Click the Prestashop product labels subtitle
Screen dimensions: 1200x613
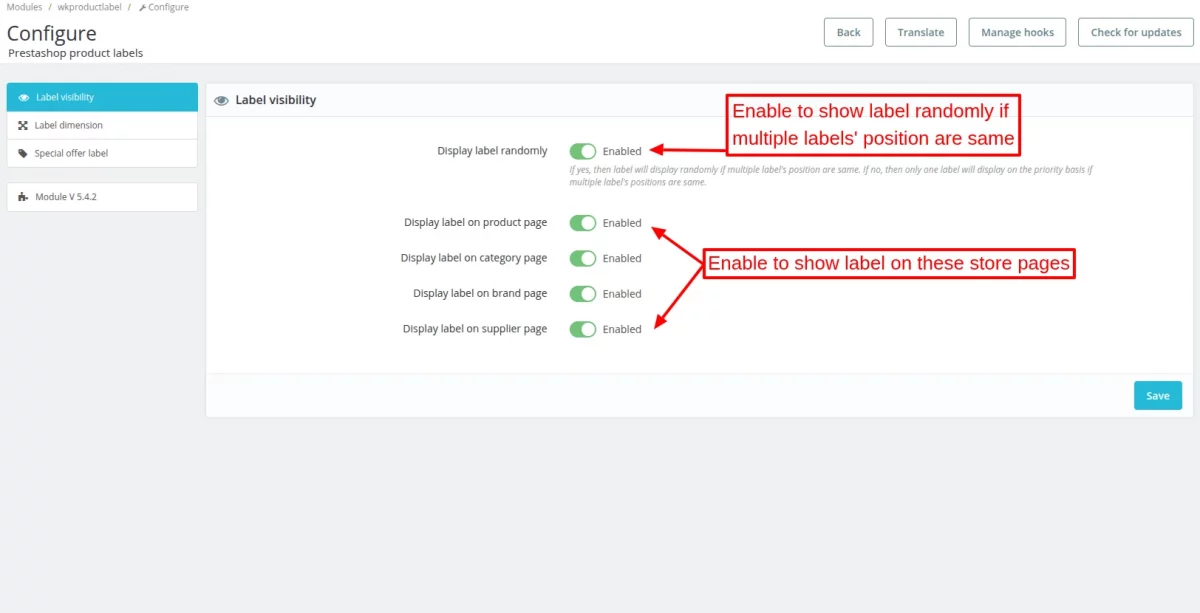(76, 53)
